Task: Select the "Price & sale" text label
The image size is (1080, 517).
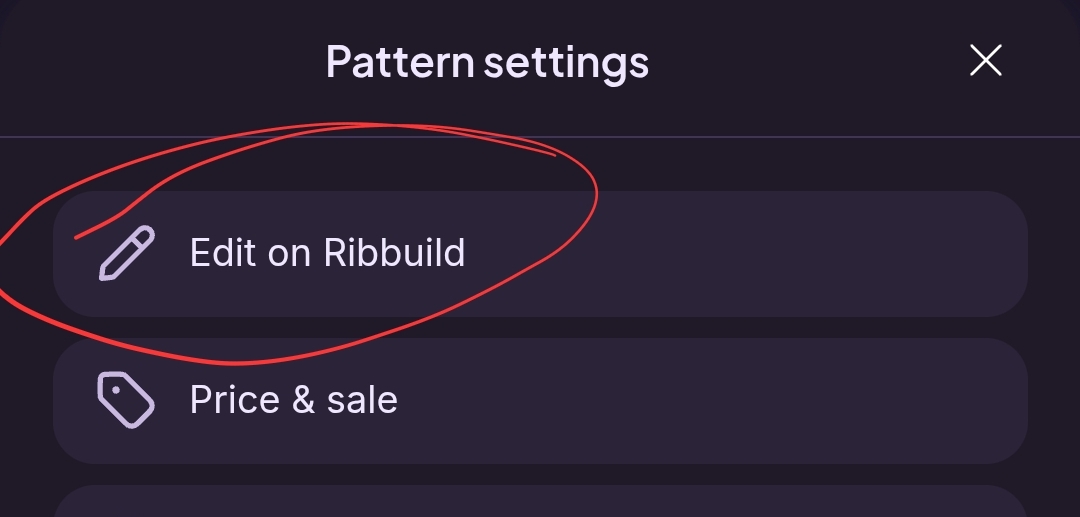Action: (293, 400)
